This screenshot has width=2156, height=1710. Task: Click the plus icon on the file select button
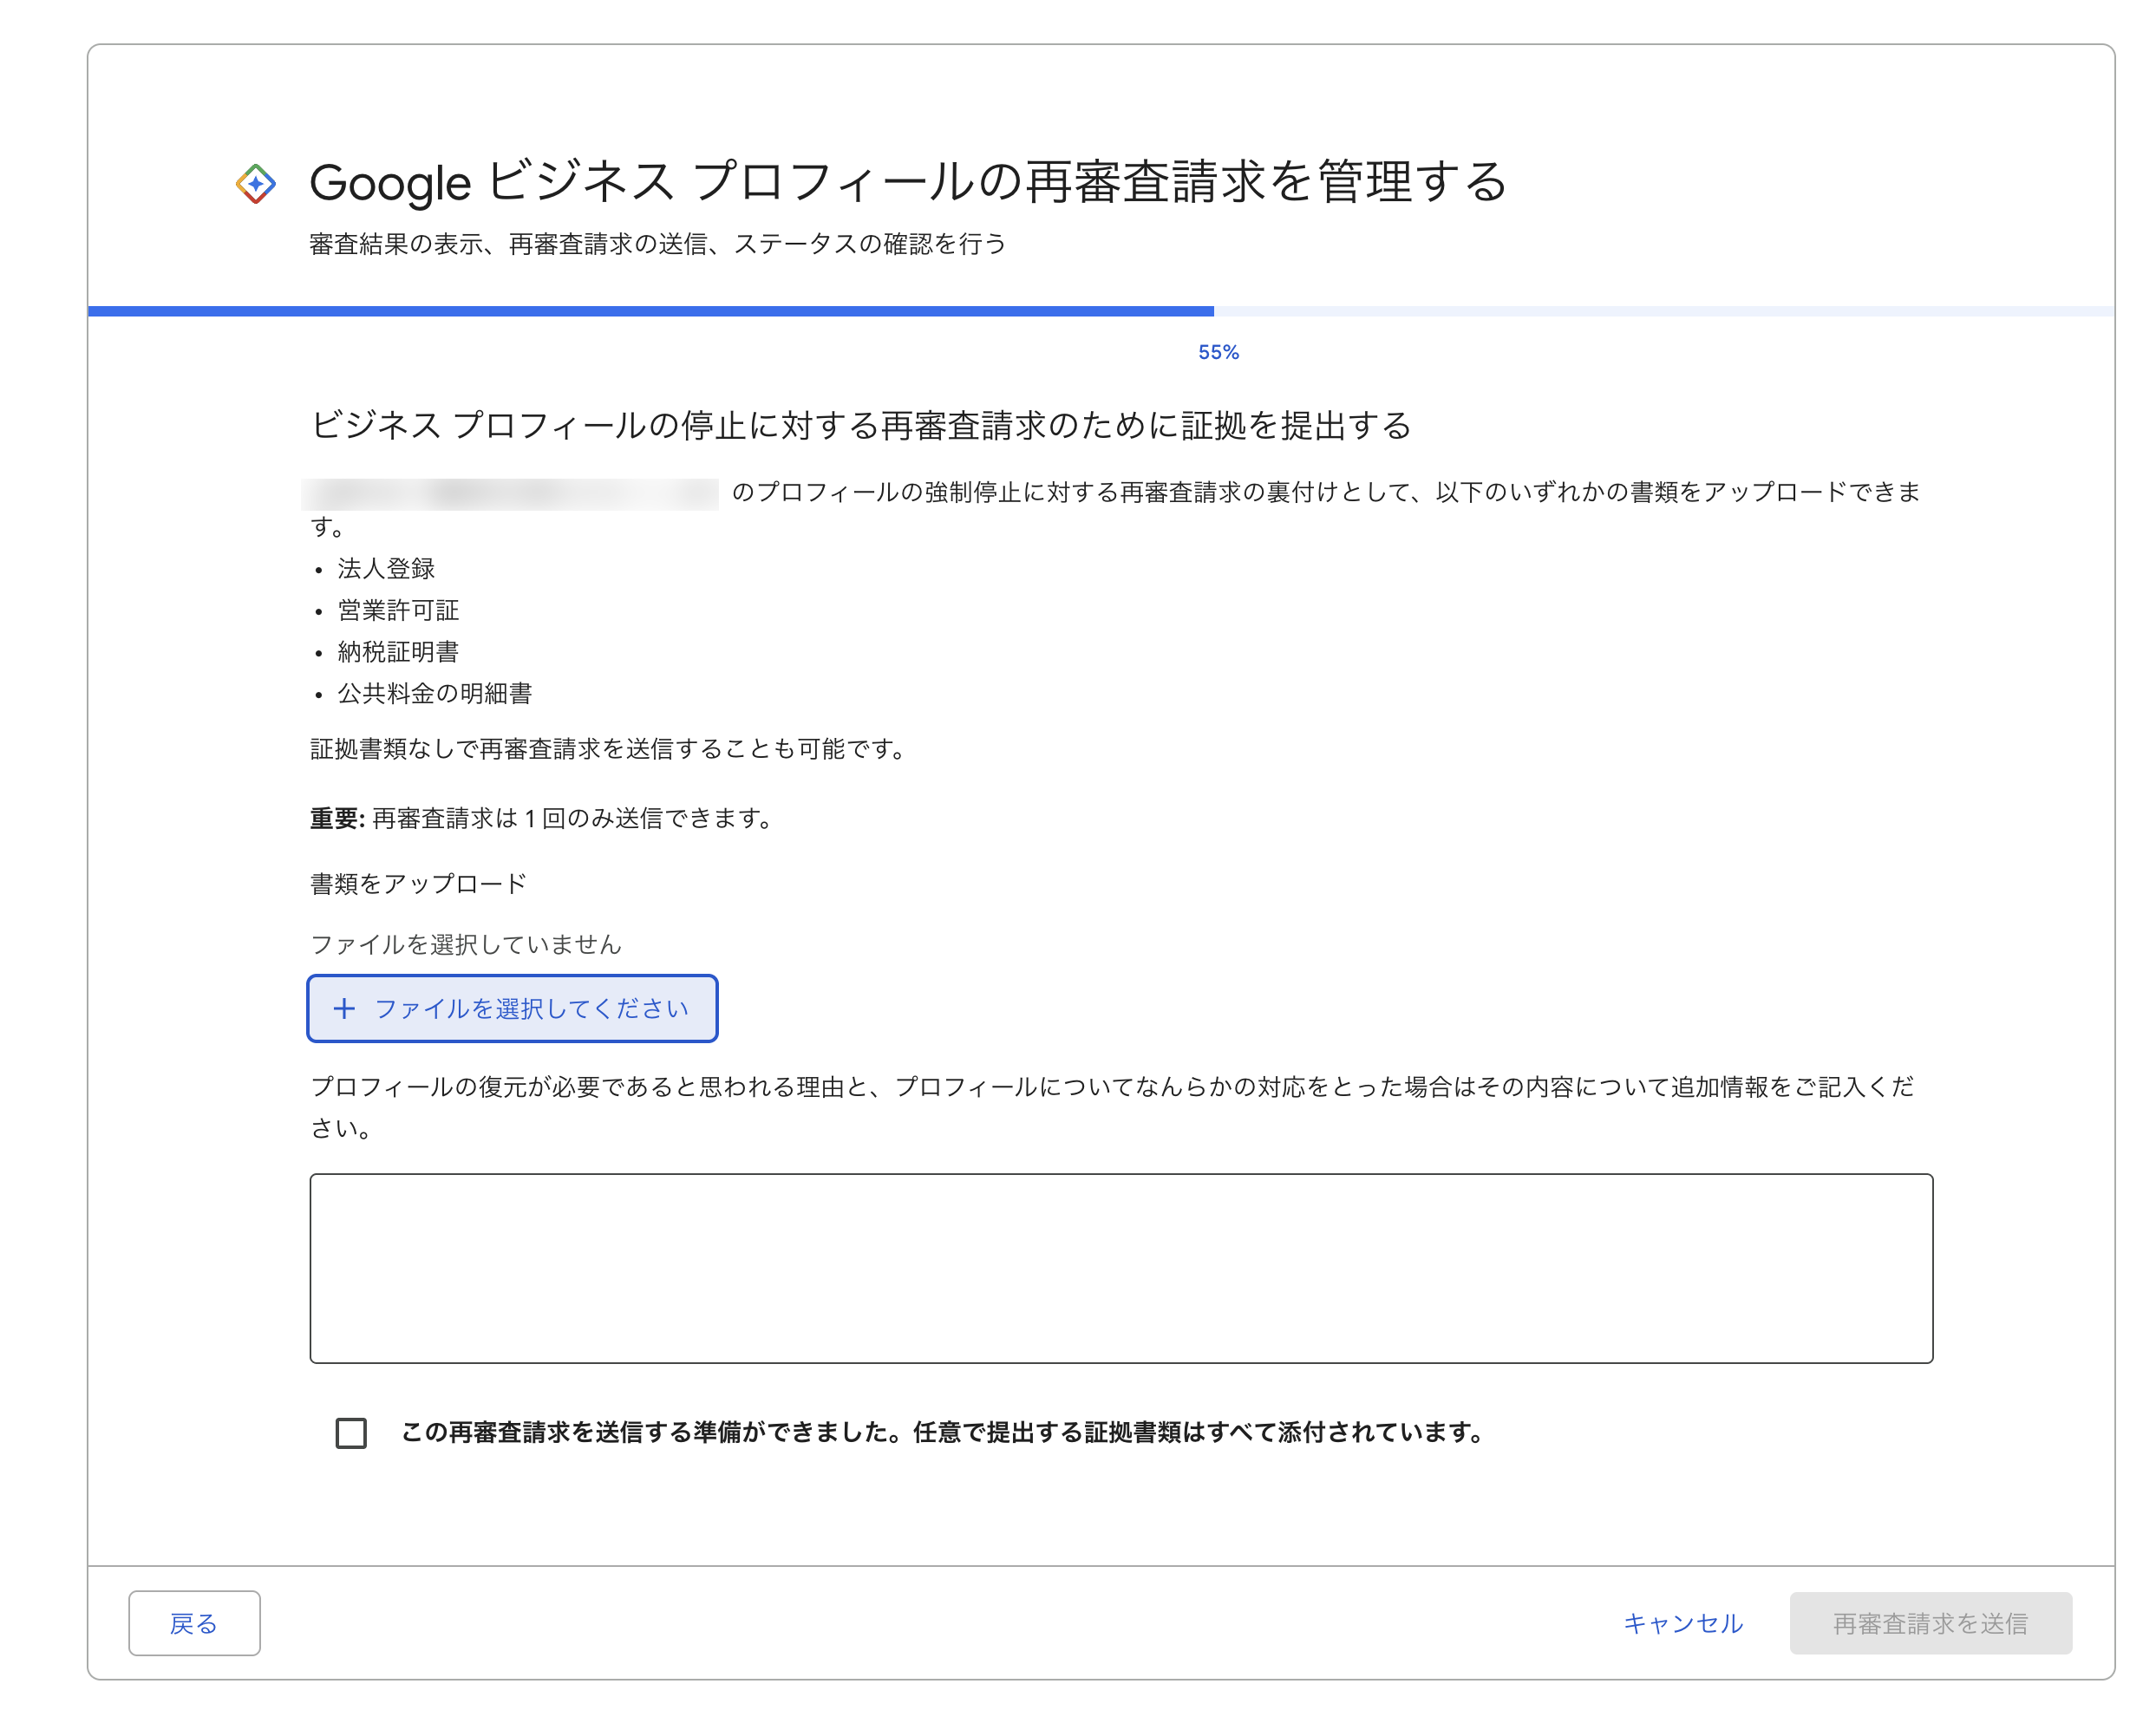[x=344, y=1008]
